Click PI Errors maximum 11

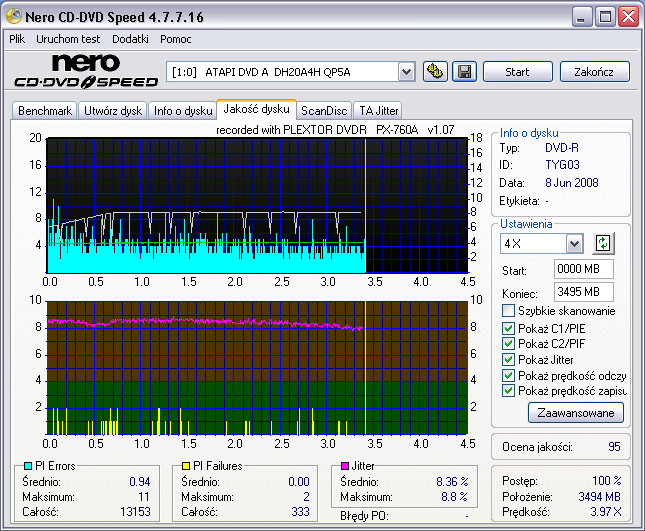144,497
